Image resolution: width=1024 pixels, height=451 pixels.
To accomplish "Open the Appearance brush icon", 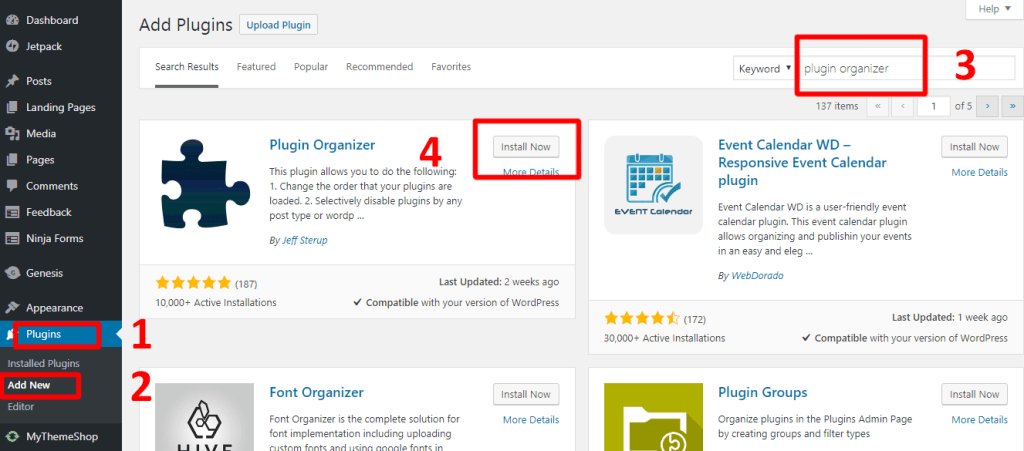I will [12, 308].
